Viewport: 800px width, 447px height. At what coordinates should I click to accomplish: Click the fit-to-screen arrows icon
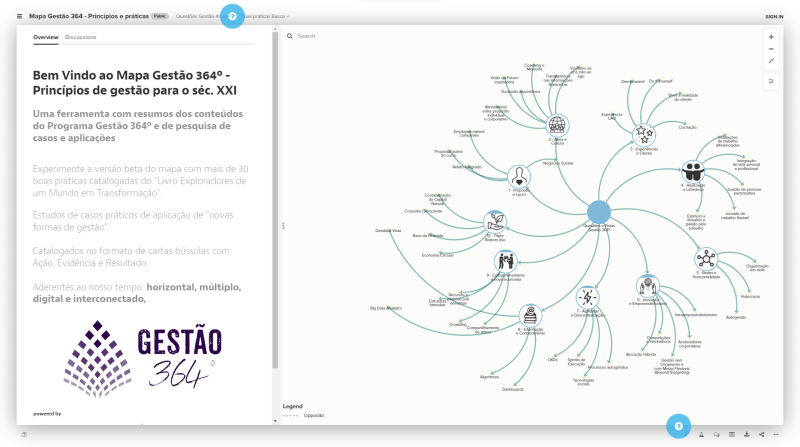(771, 61)
